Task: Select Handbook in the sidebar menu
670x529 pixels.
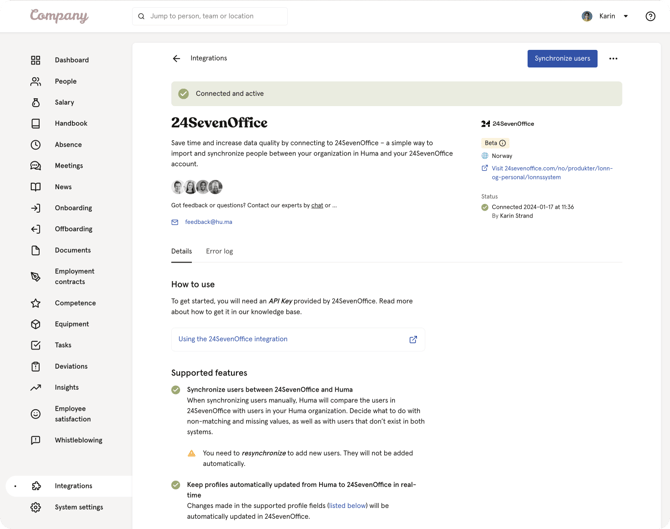Action: [71, 123]
